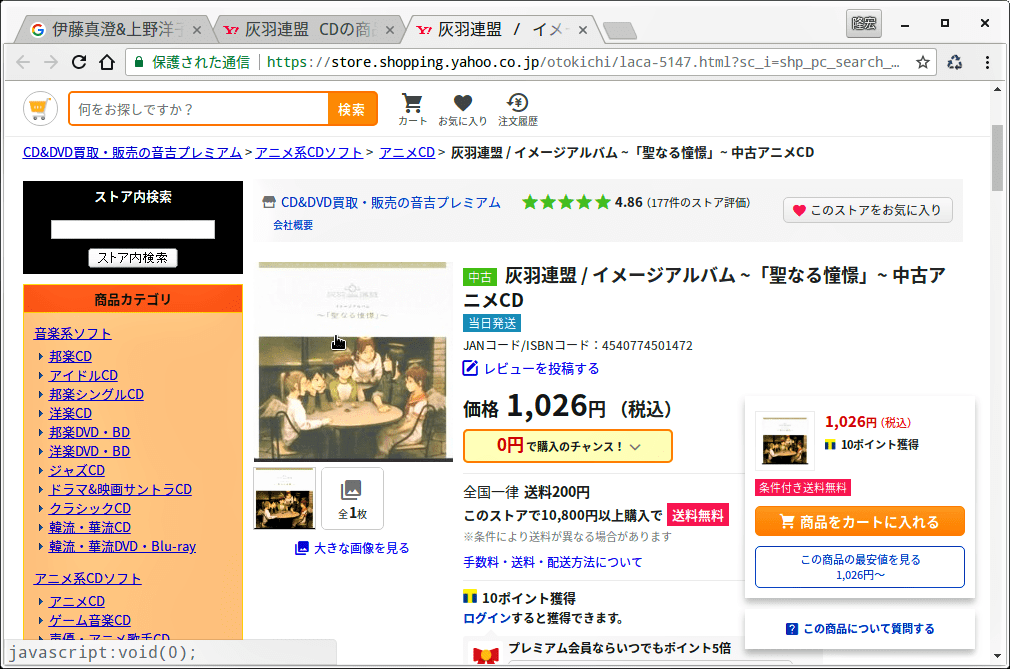Click the browser back arrow
This screenshot has height=669, width=1010.
(23, 62)
